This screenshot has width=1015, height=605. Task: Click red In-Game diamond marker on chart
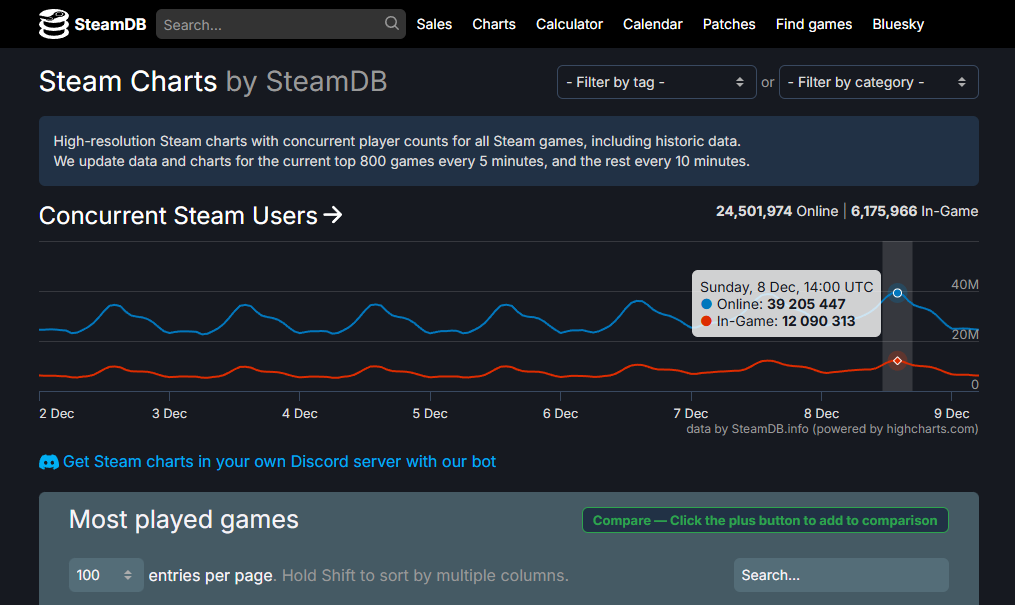point(897,360)
